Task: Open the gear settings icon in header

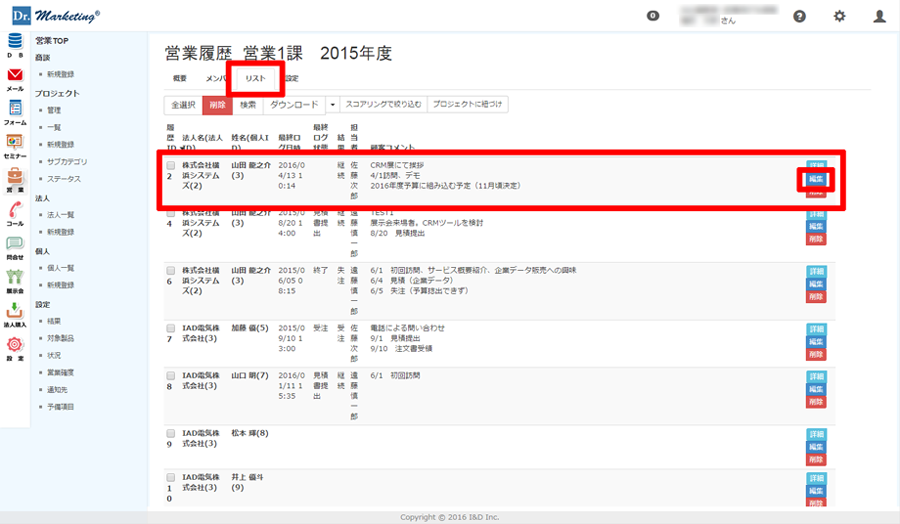Action: click(x=839, y=16)
